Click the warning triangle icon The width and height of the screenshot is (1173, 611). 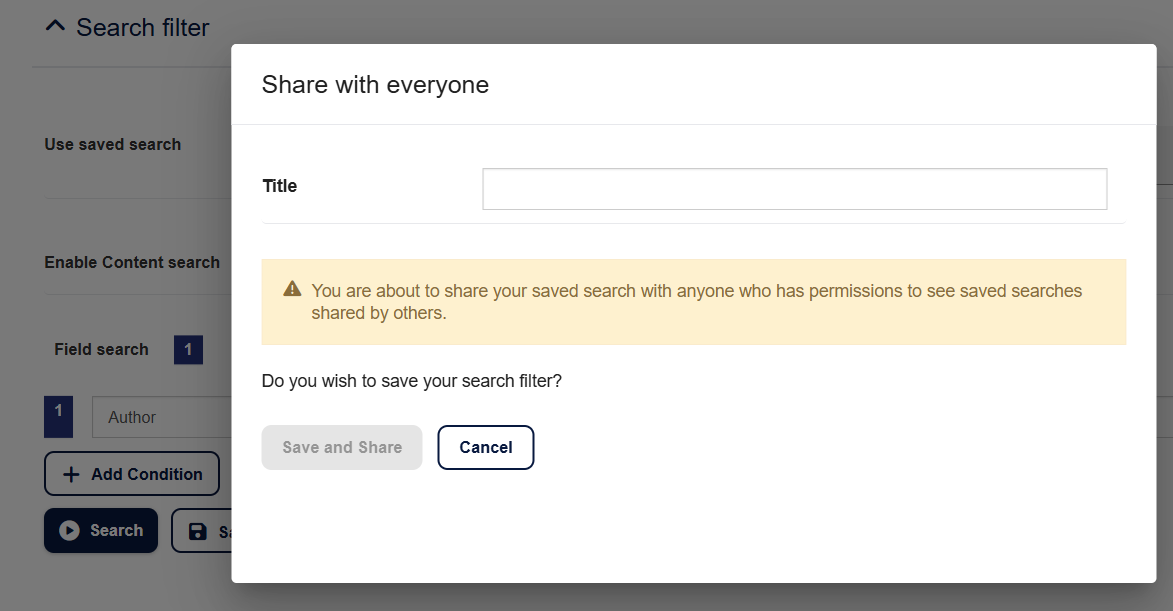pos(292,289)
